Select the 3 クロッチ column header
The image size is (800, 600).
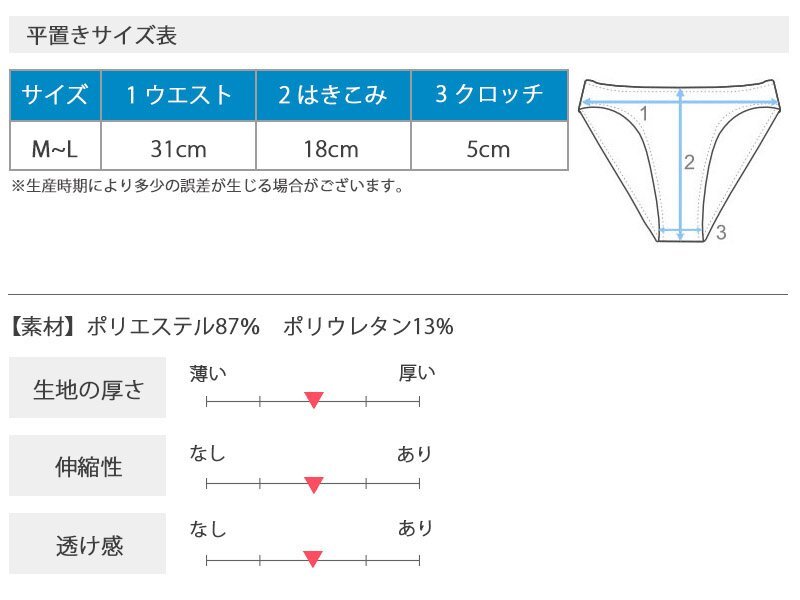pyautogui.click(x=490, y=96)
